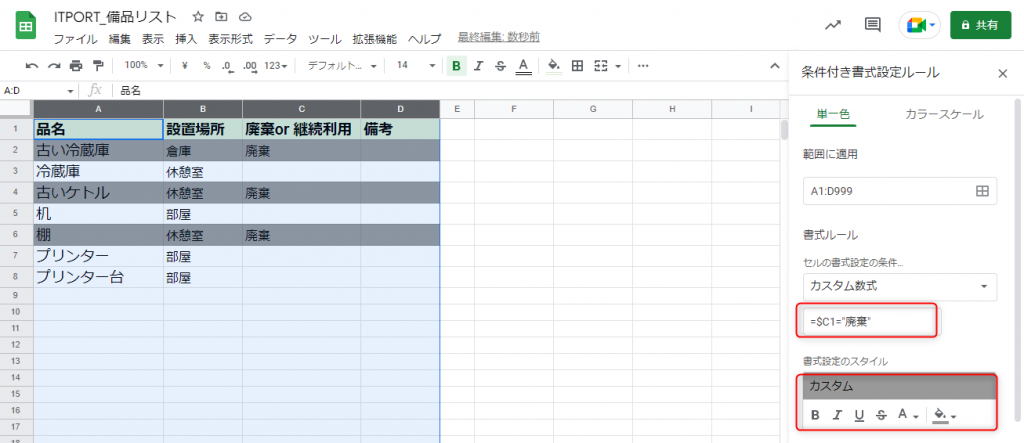Format as percent
Viewport: 1024px width, 443px height.
(x=206, y=66)
